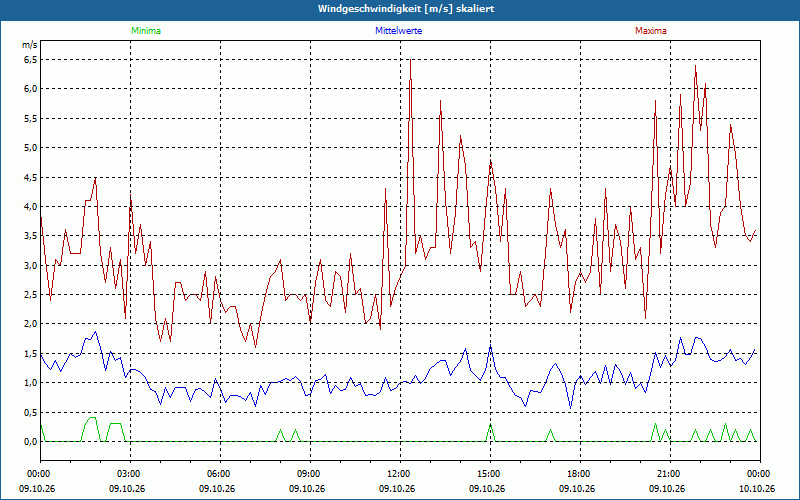The width and height of the screenshot is (800, 500).
Task: Click the 6,5 y-axis value
Action: pyautogui.click(x=31, y=60)
